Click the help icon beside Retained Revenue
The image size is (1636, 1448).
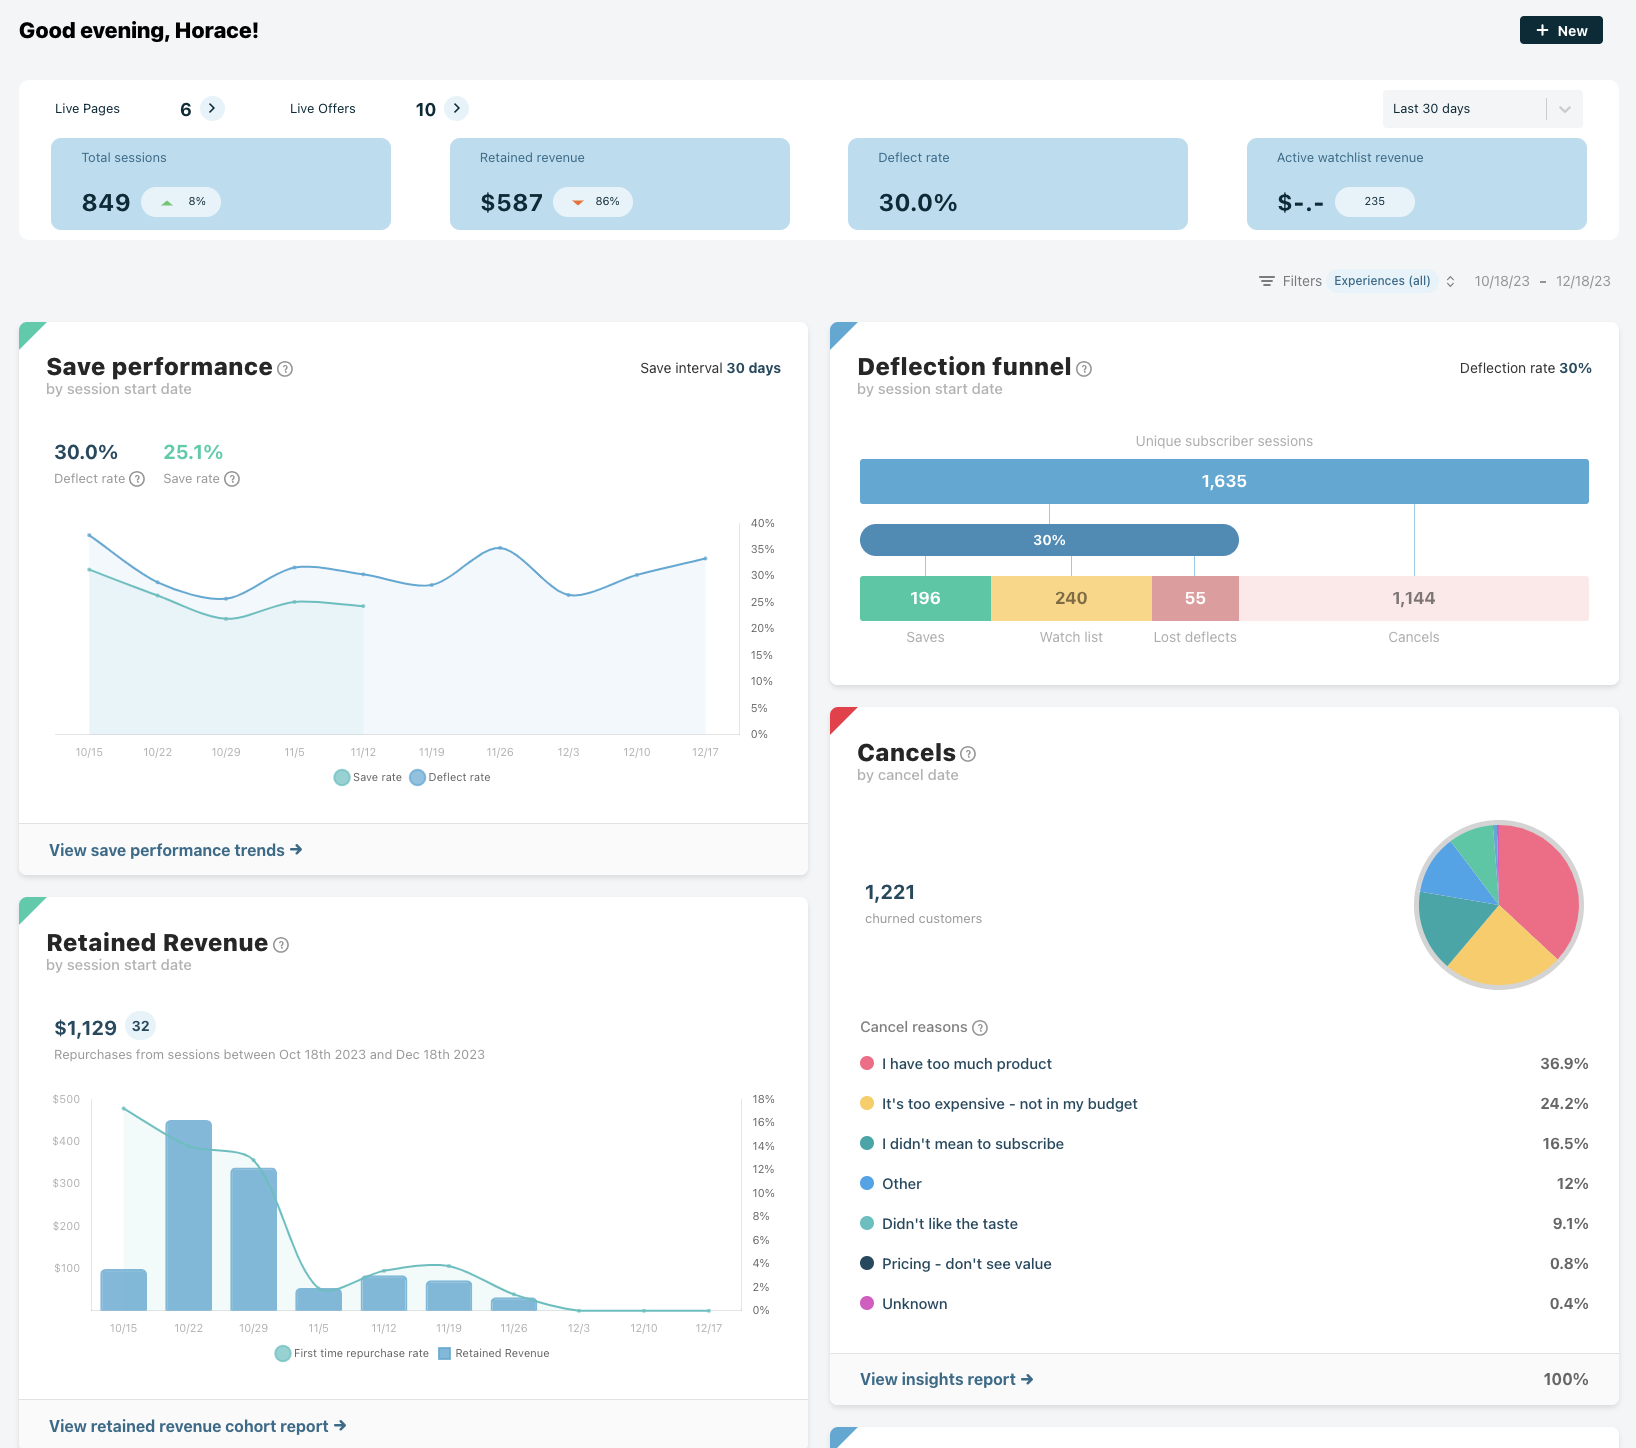point(281,945)
